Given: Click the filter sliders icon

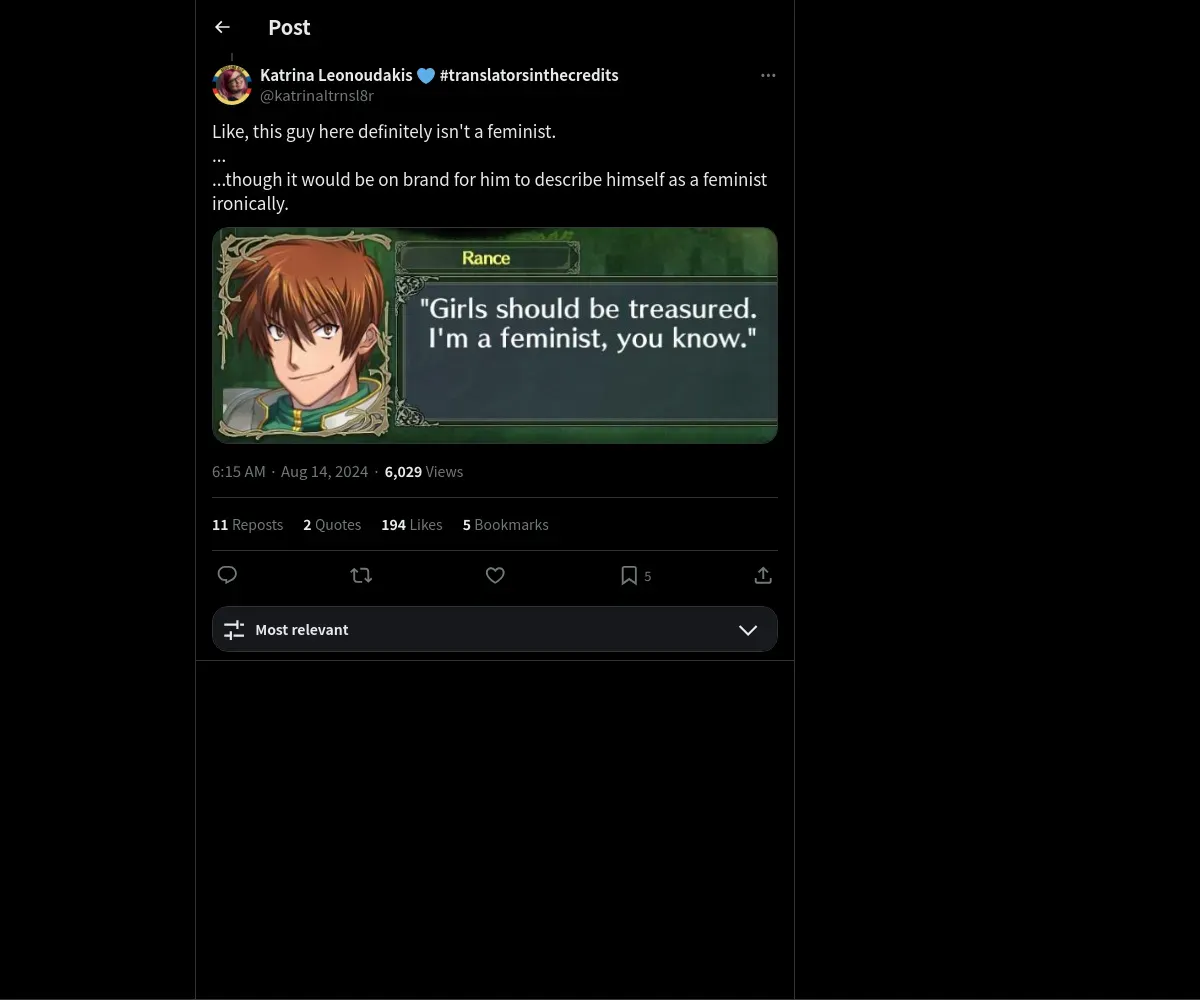Looking at the screenshot, I should 234,630.
